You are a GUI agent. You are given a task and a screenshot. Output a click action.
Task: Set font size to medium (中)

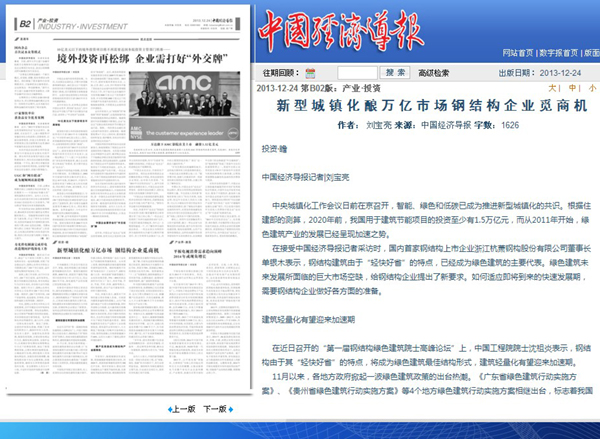coord(573,87)
